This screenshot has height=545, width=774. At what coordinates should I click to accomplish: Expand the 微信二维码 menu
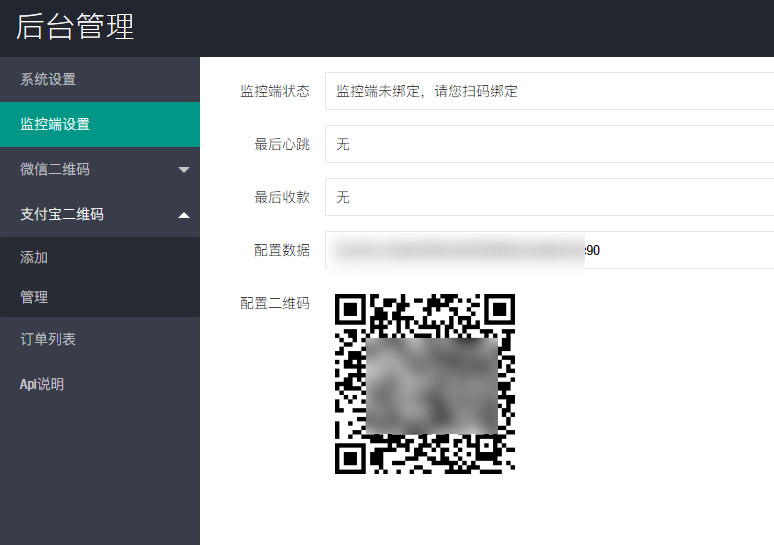coord(100,169)
